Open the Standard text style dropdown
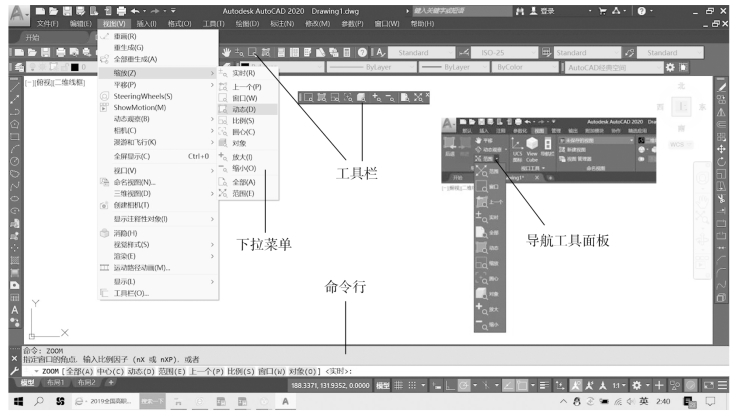Image resolution: width=742 pixels, height=418 pixels. click(x=422, y=52)
